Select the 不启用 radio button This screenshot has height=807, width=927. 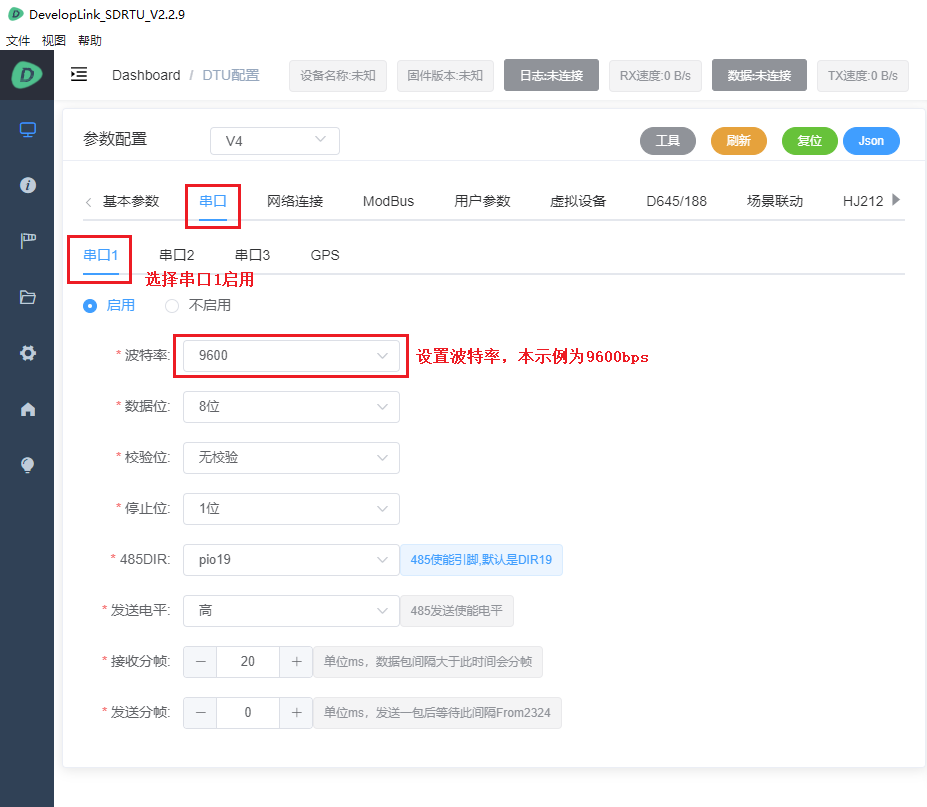coord(171,306)
